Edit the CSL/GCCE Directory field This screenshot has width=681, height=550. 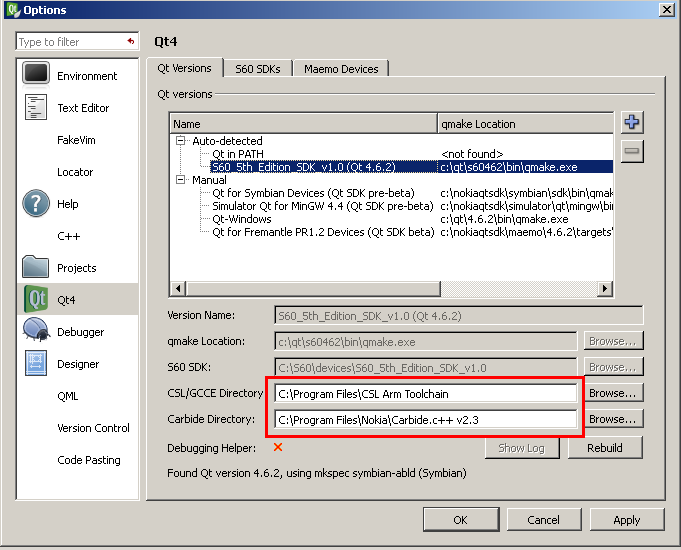tap(426, 394)
